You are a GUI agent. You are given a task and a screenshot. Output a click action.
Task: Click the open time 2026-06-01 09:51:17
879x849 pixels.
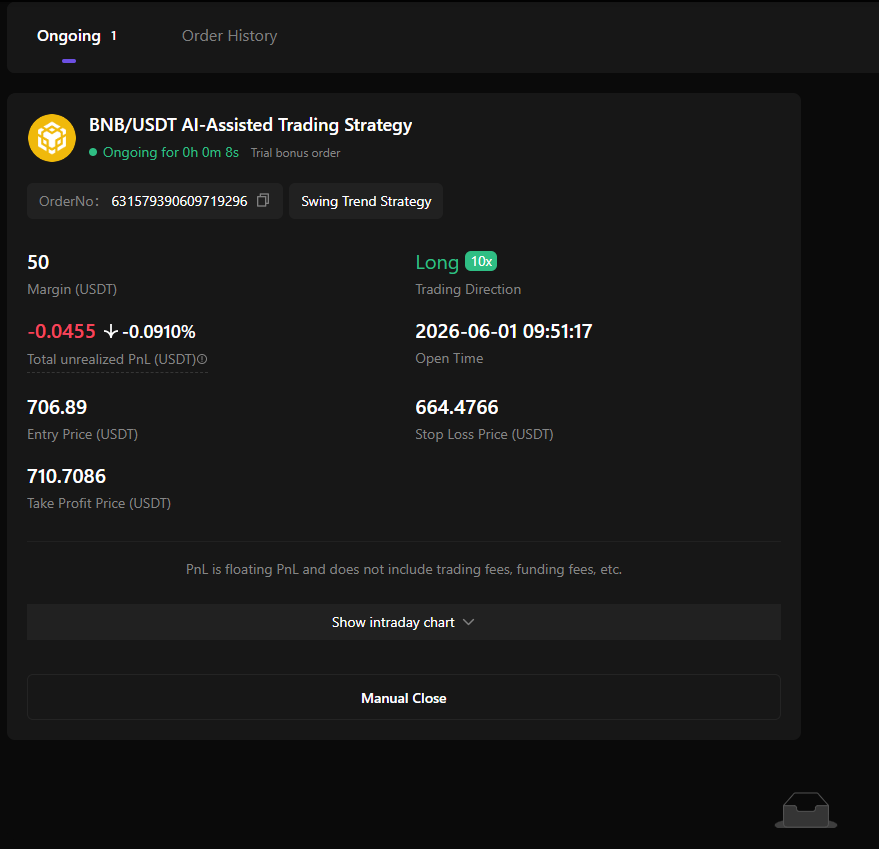[x=504, y=331]
